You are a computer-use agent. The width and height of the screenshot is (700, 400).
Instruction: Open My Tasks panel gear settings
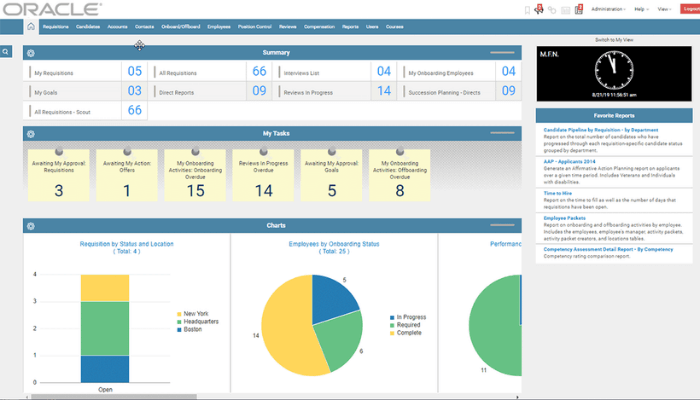click(x=31, y=134)
